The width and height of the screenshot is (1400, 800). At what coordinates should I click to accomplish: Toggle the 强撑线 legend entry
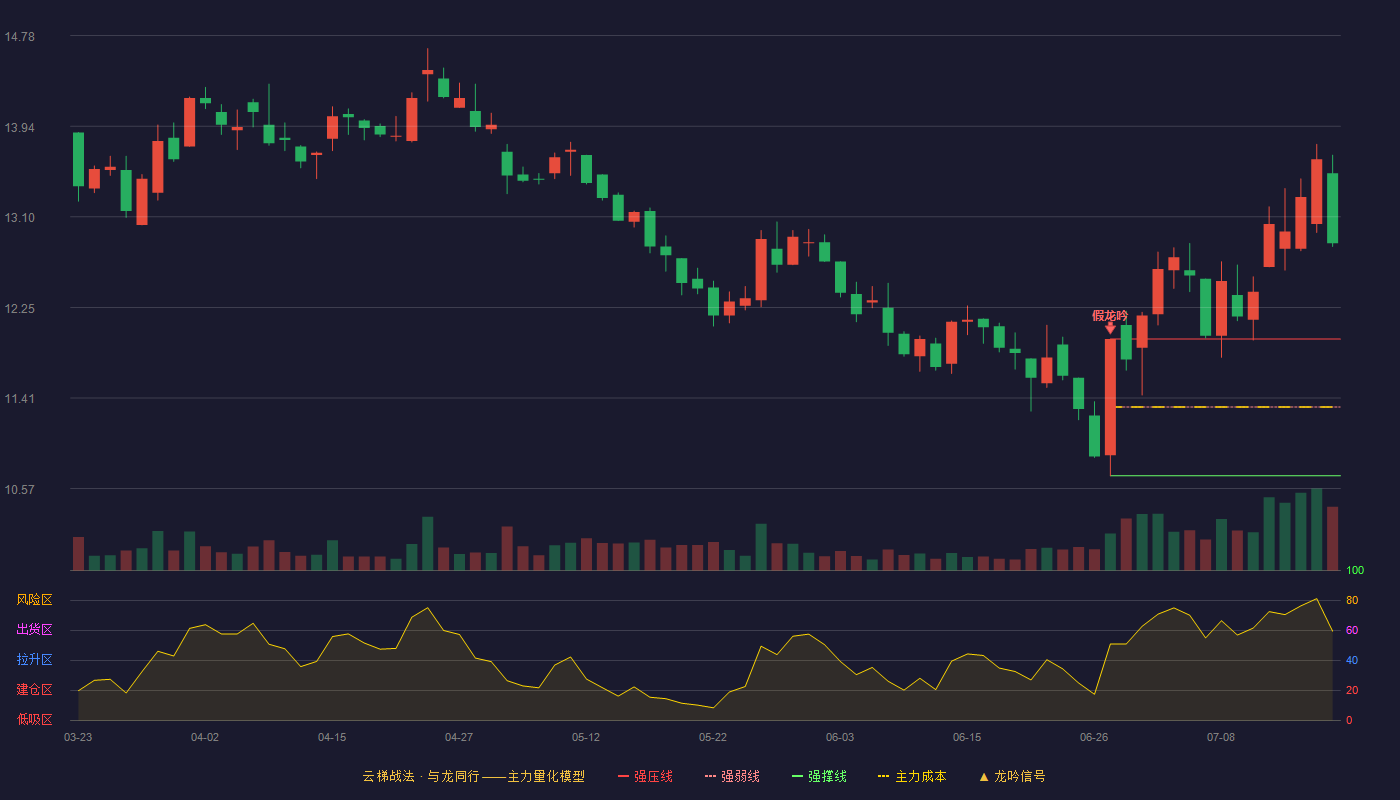[819, 776]
